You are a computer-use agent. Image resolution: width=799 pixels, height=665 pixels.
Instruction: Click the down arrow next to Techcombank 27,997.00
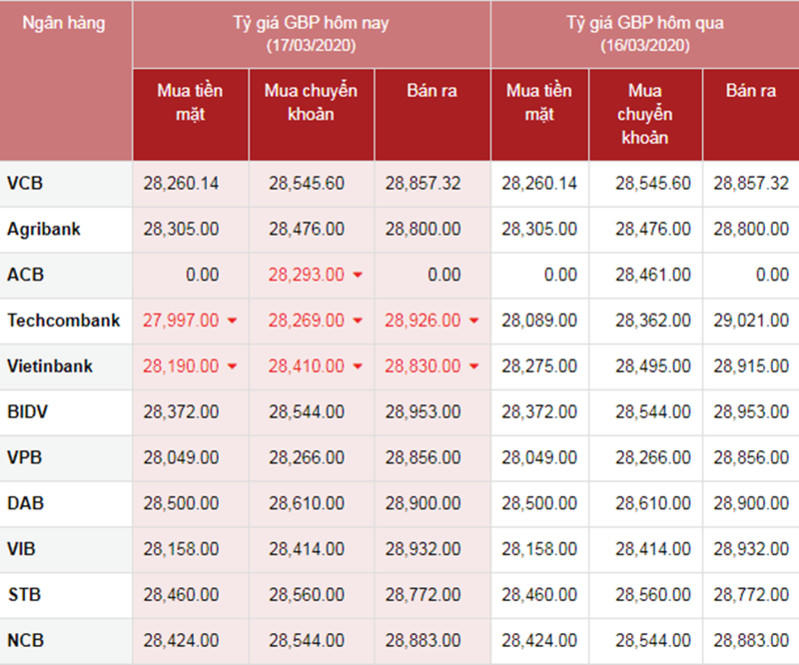[232, 321]
